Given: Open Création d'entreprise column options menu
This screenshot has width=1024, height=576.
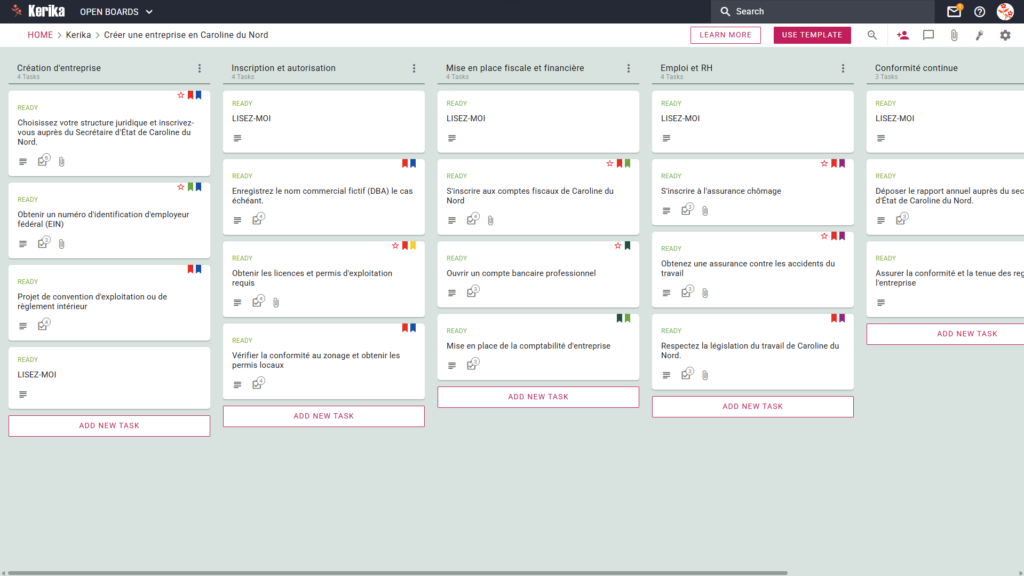Looking at the screenshot, I should (200, 68).
